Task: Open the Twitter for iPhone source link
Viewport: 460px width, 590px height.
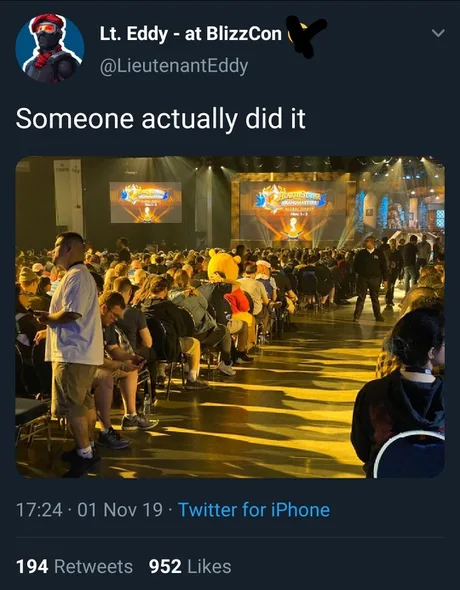Action: (254, 510)
